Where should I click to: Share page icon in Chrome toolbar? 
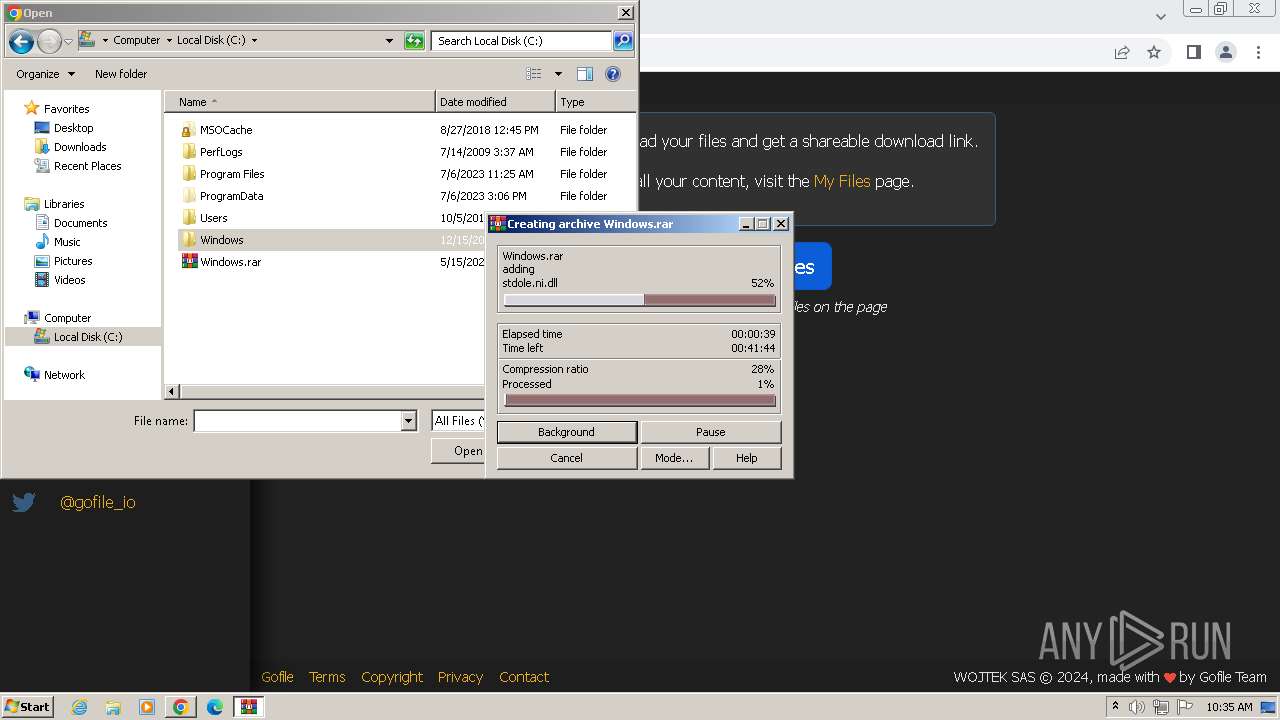pyautogui.click(x=1122, y=52)
